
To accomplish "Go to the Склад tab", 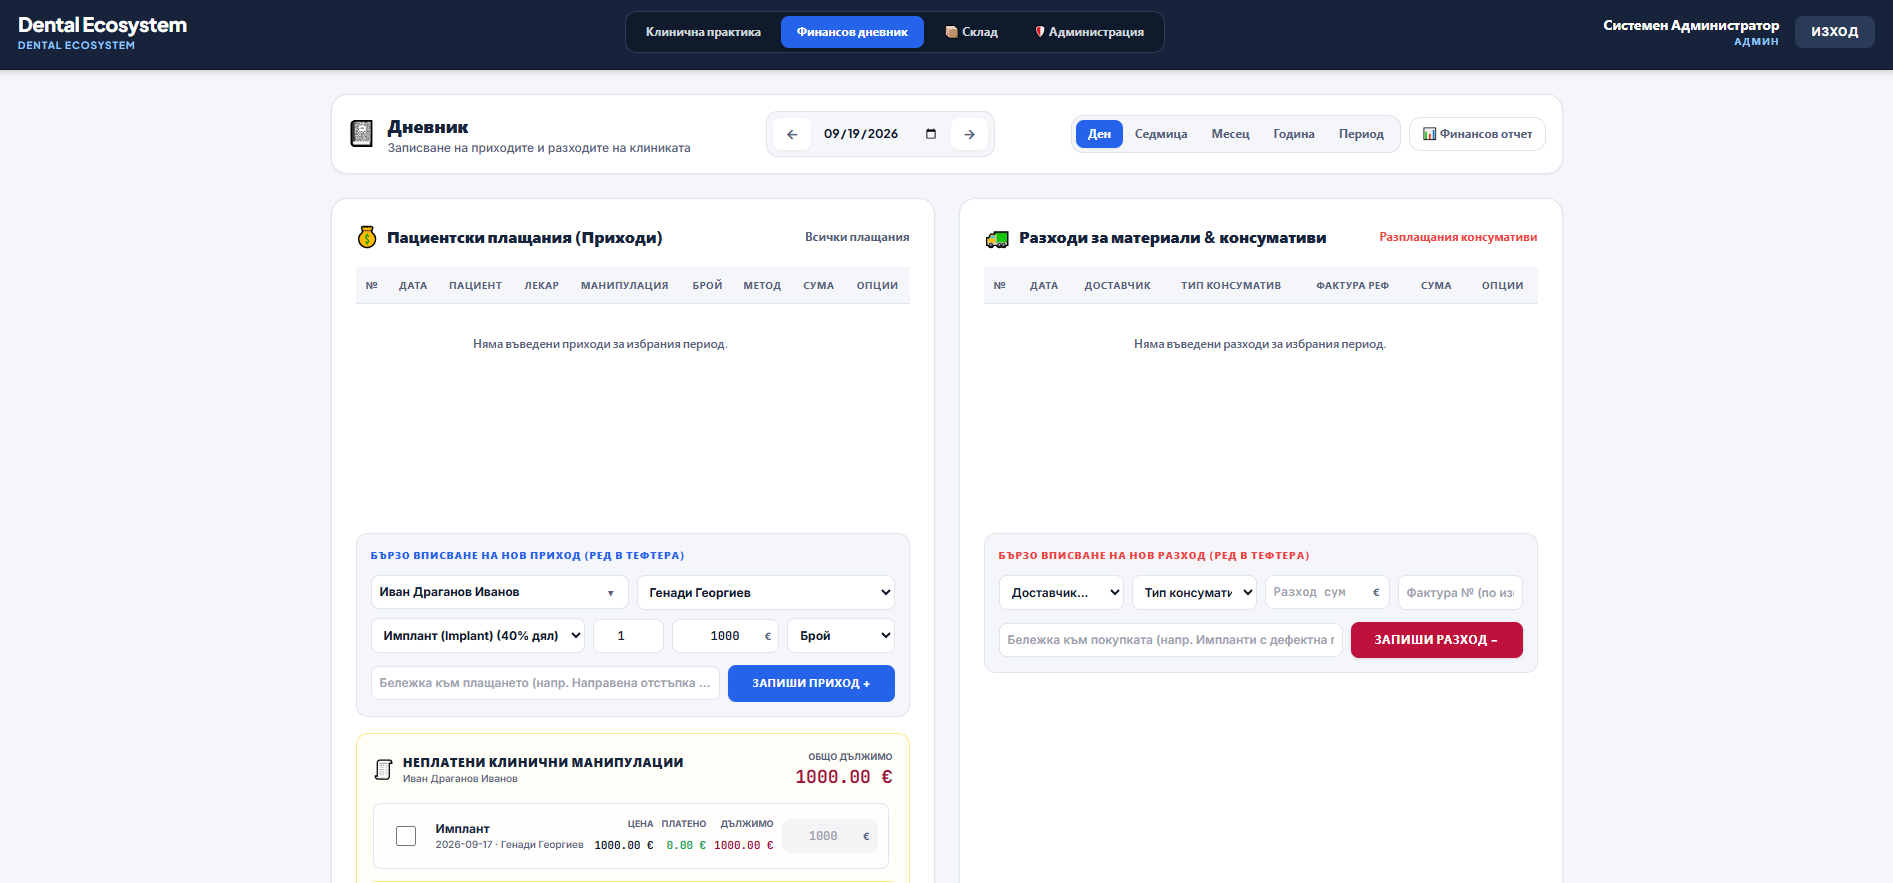I will coord(971,32).
